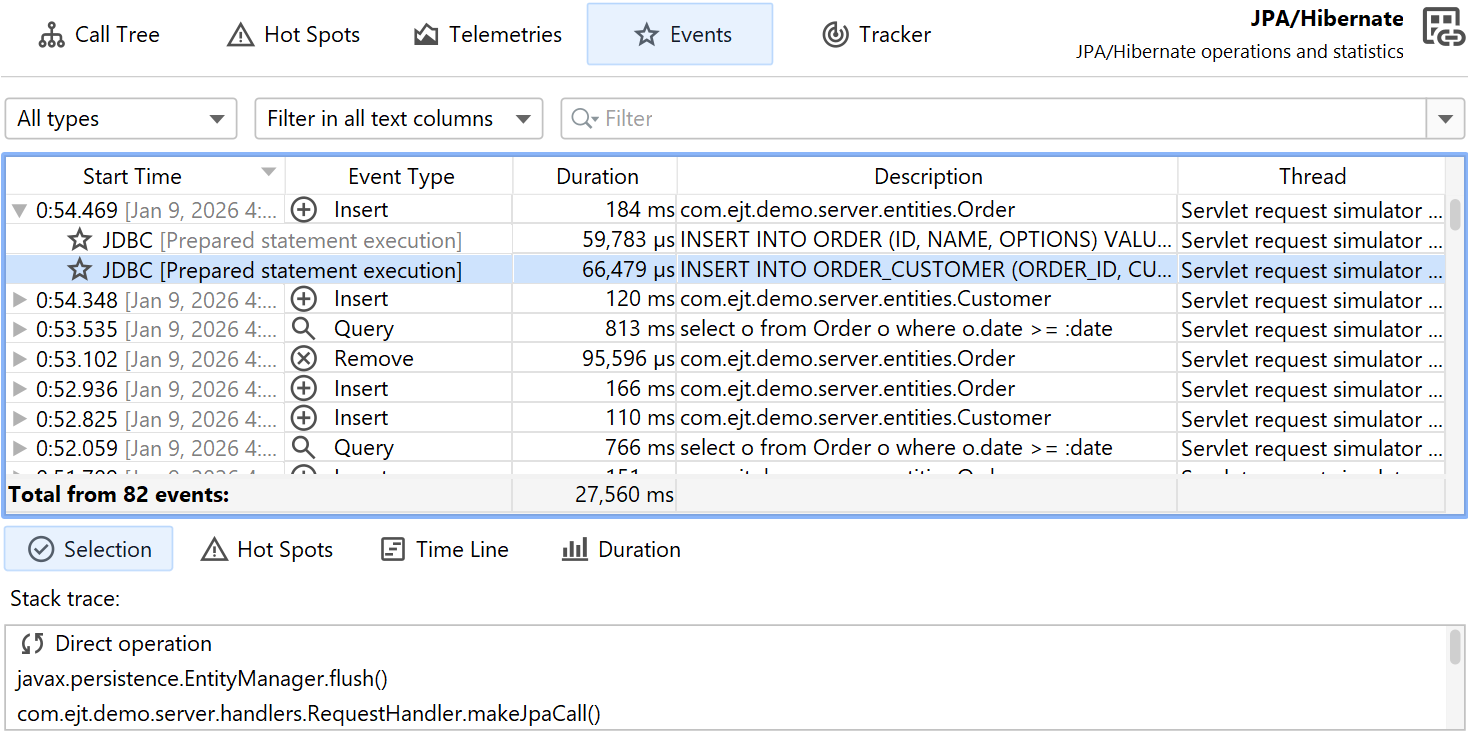The width and height of the screenshot is (1468, 735).
Task: Click the Direct operation cycle icon
Action: click(33, 644)
